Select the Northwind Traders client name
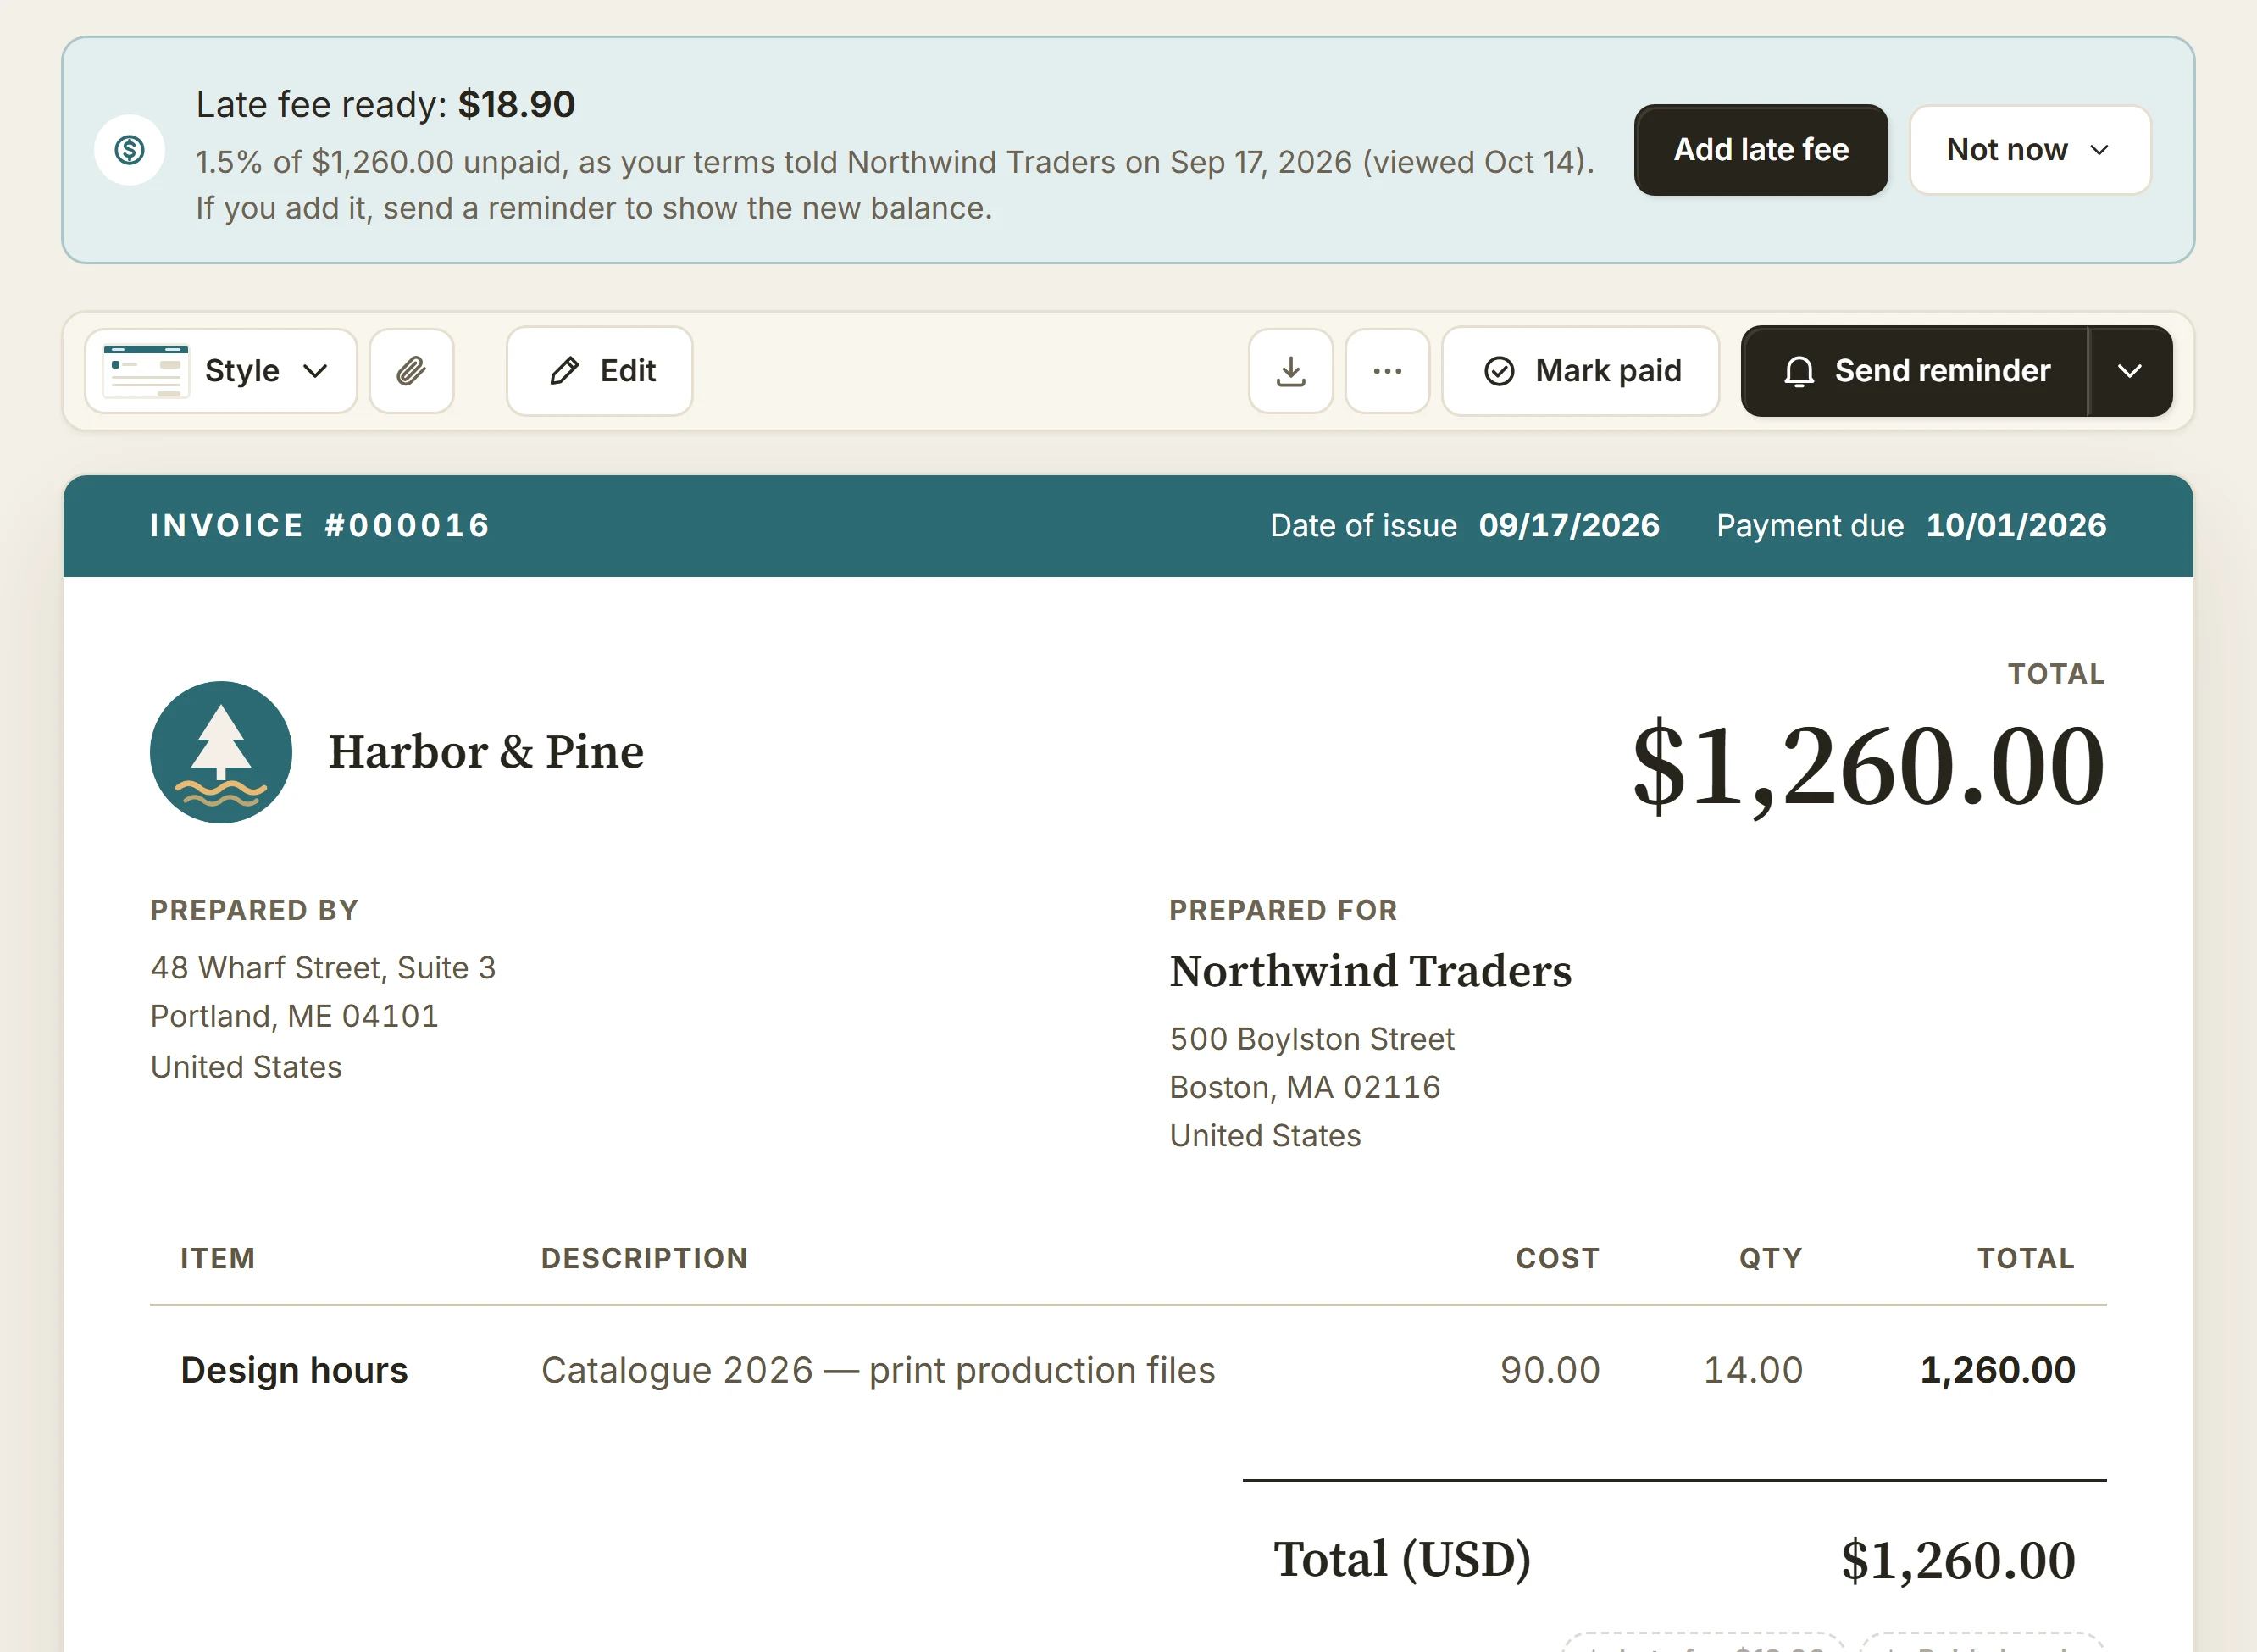Screen dimensions: 2257x1652 [x=1370, y=971]
